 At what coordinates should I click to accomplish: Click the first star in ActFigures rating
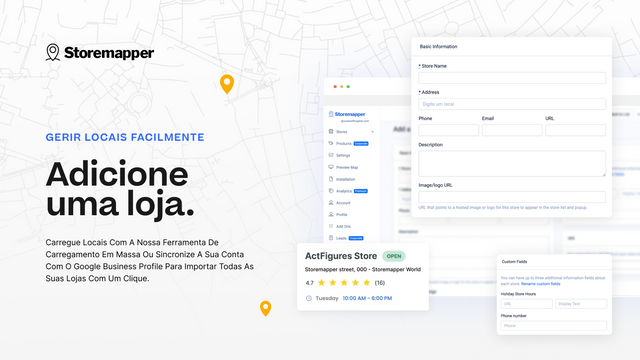click(322, 282)
